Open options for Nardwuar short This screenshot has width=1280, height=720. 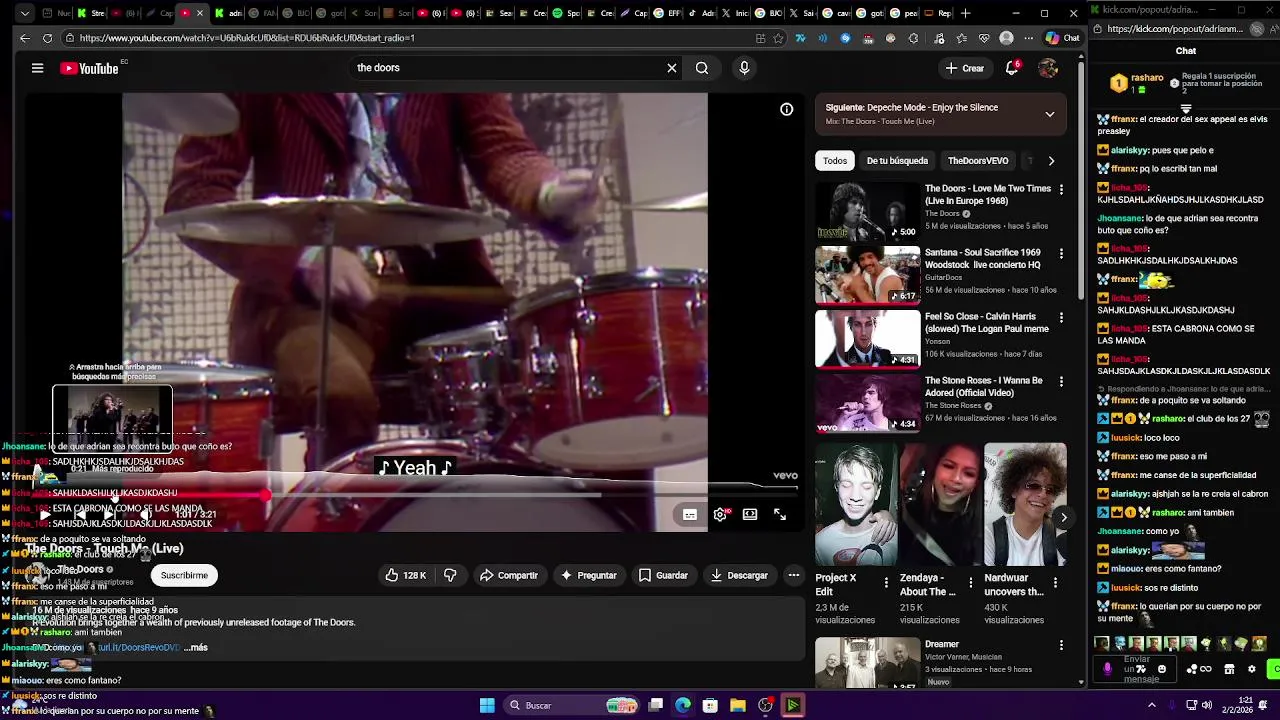pos(1055,581)
